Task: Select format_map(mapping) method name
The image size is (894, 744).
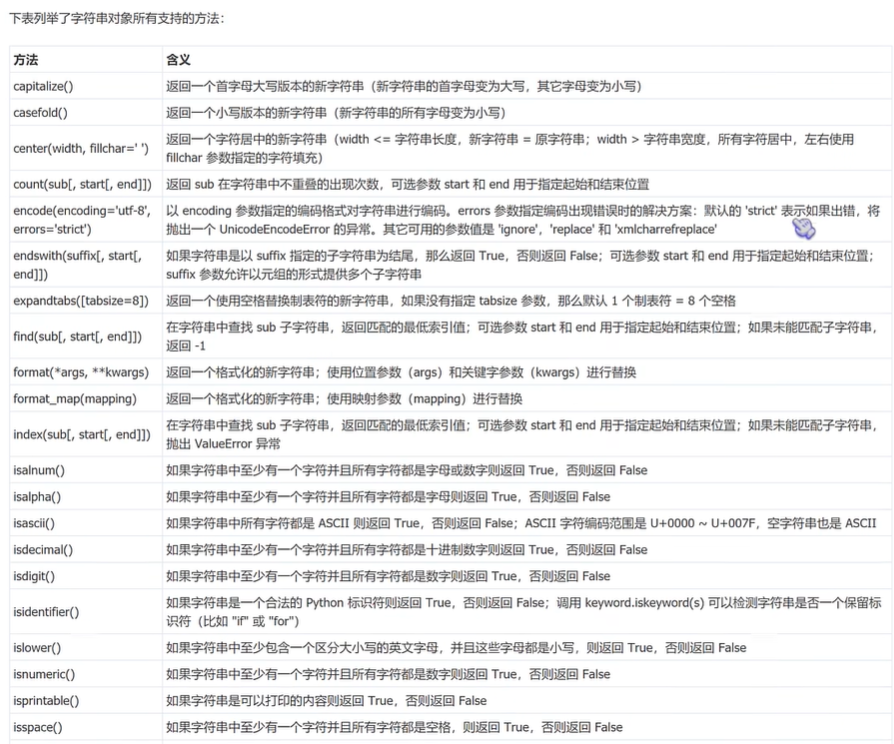Action: pos(75,399)
